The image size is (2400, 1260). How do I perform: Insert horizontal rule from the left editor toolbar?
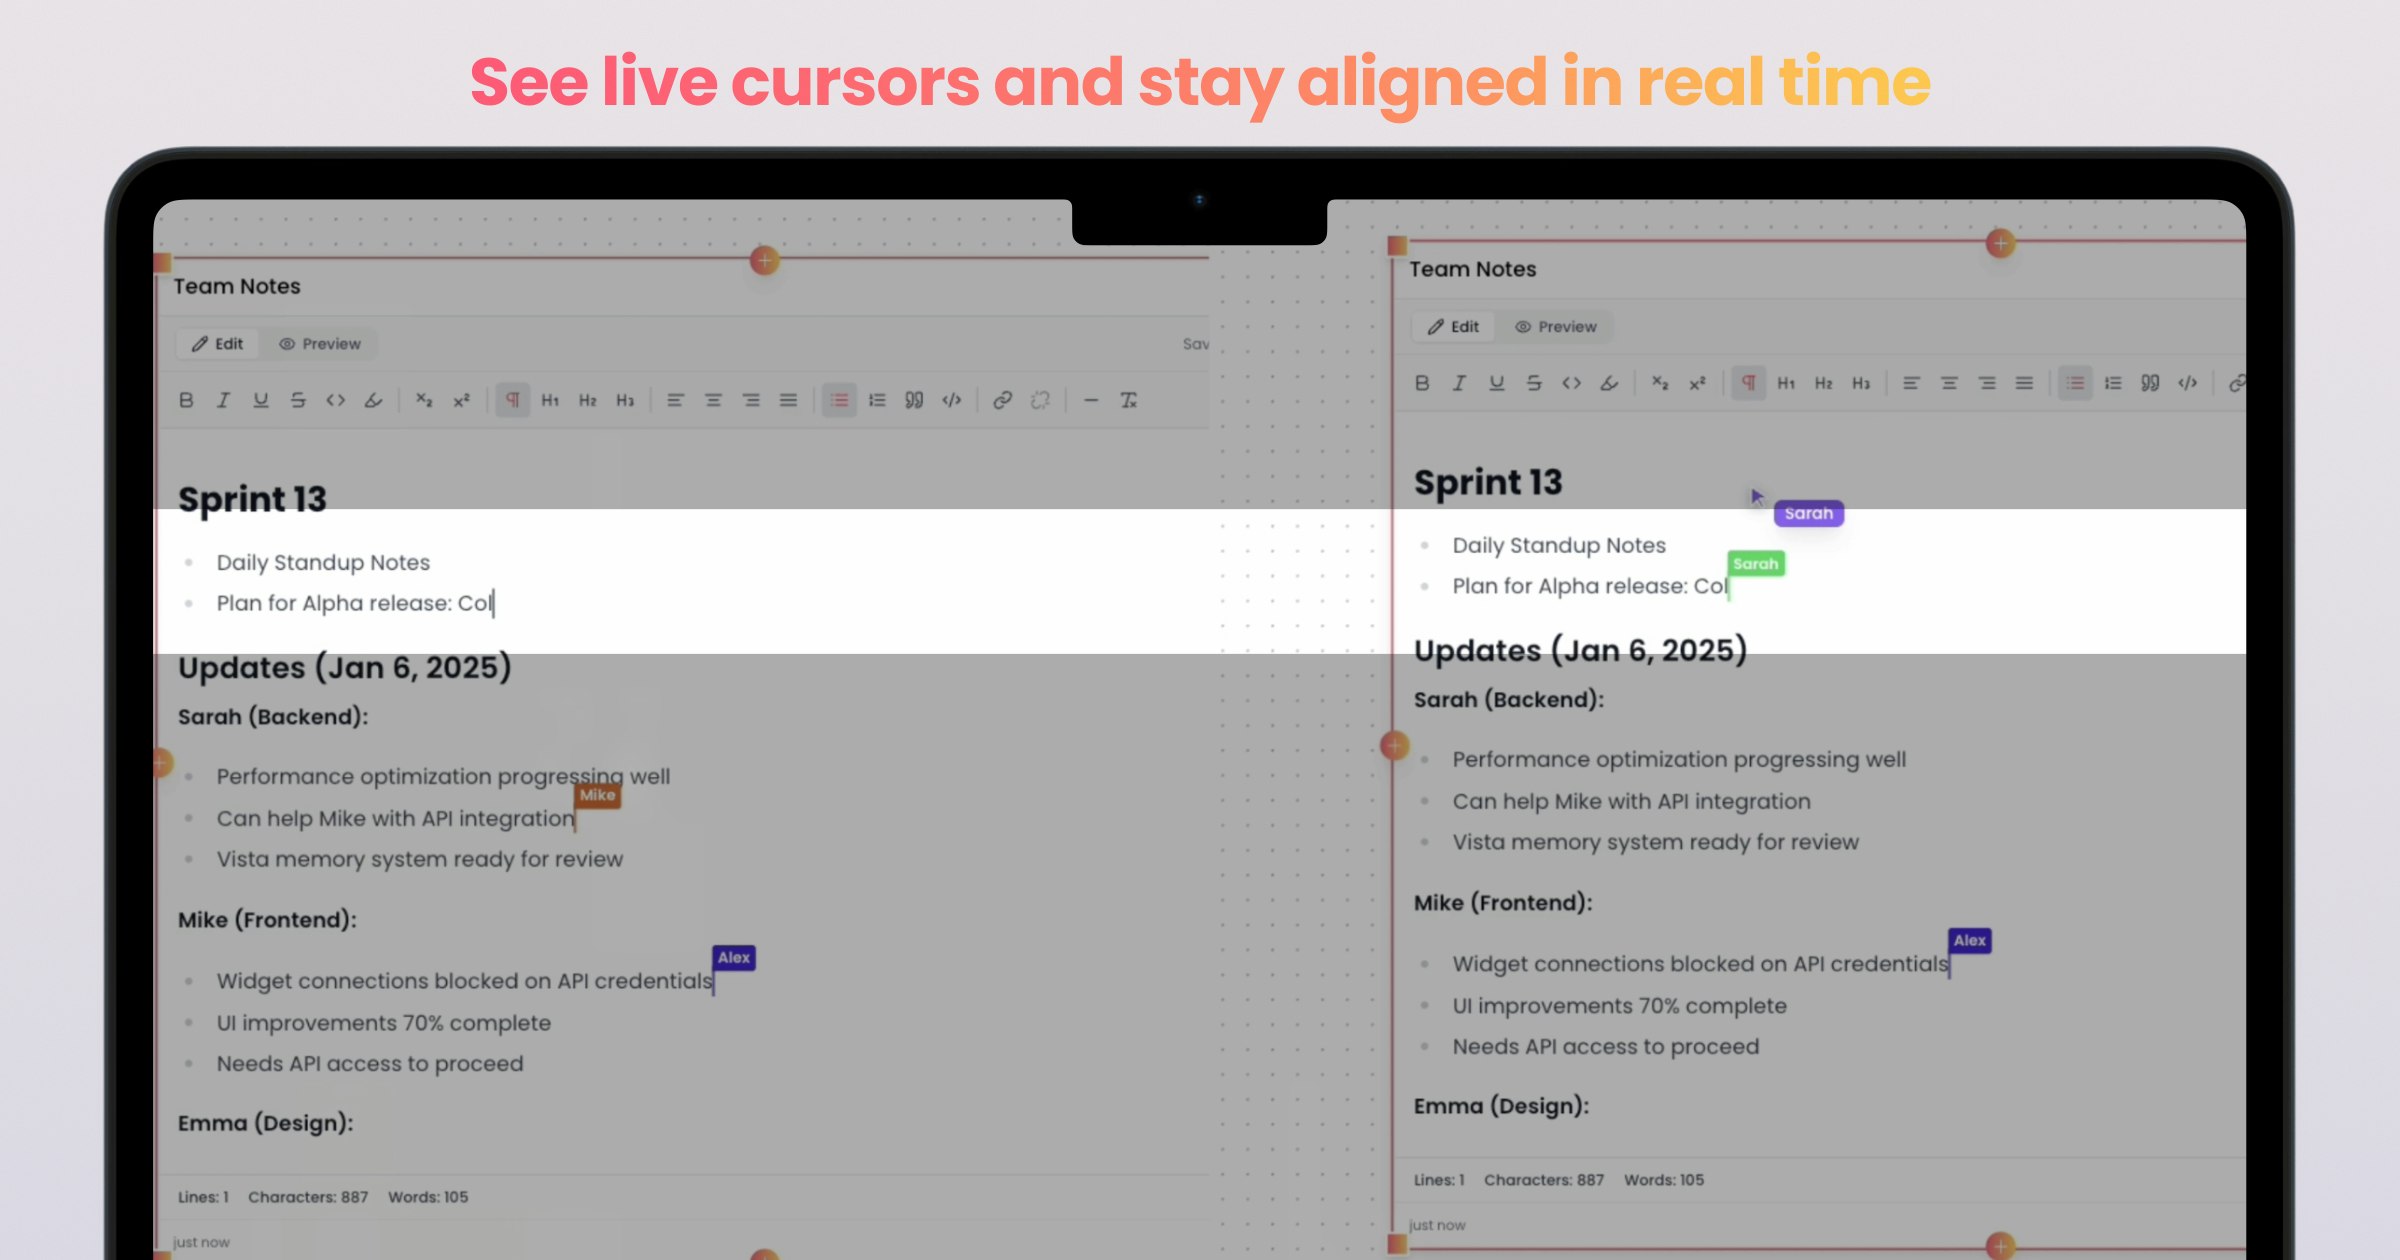pyautogui.click(x=1091, y=400)
